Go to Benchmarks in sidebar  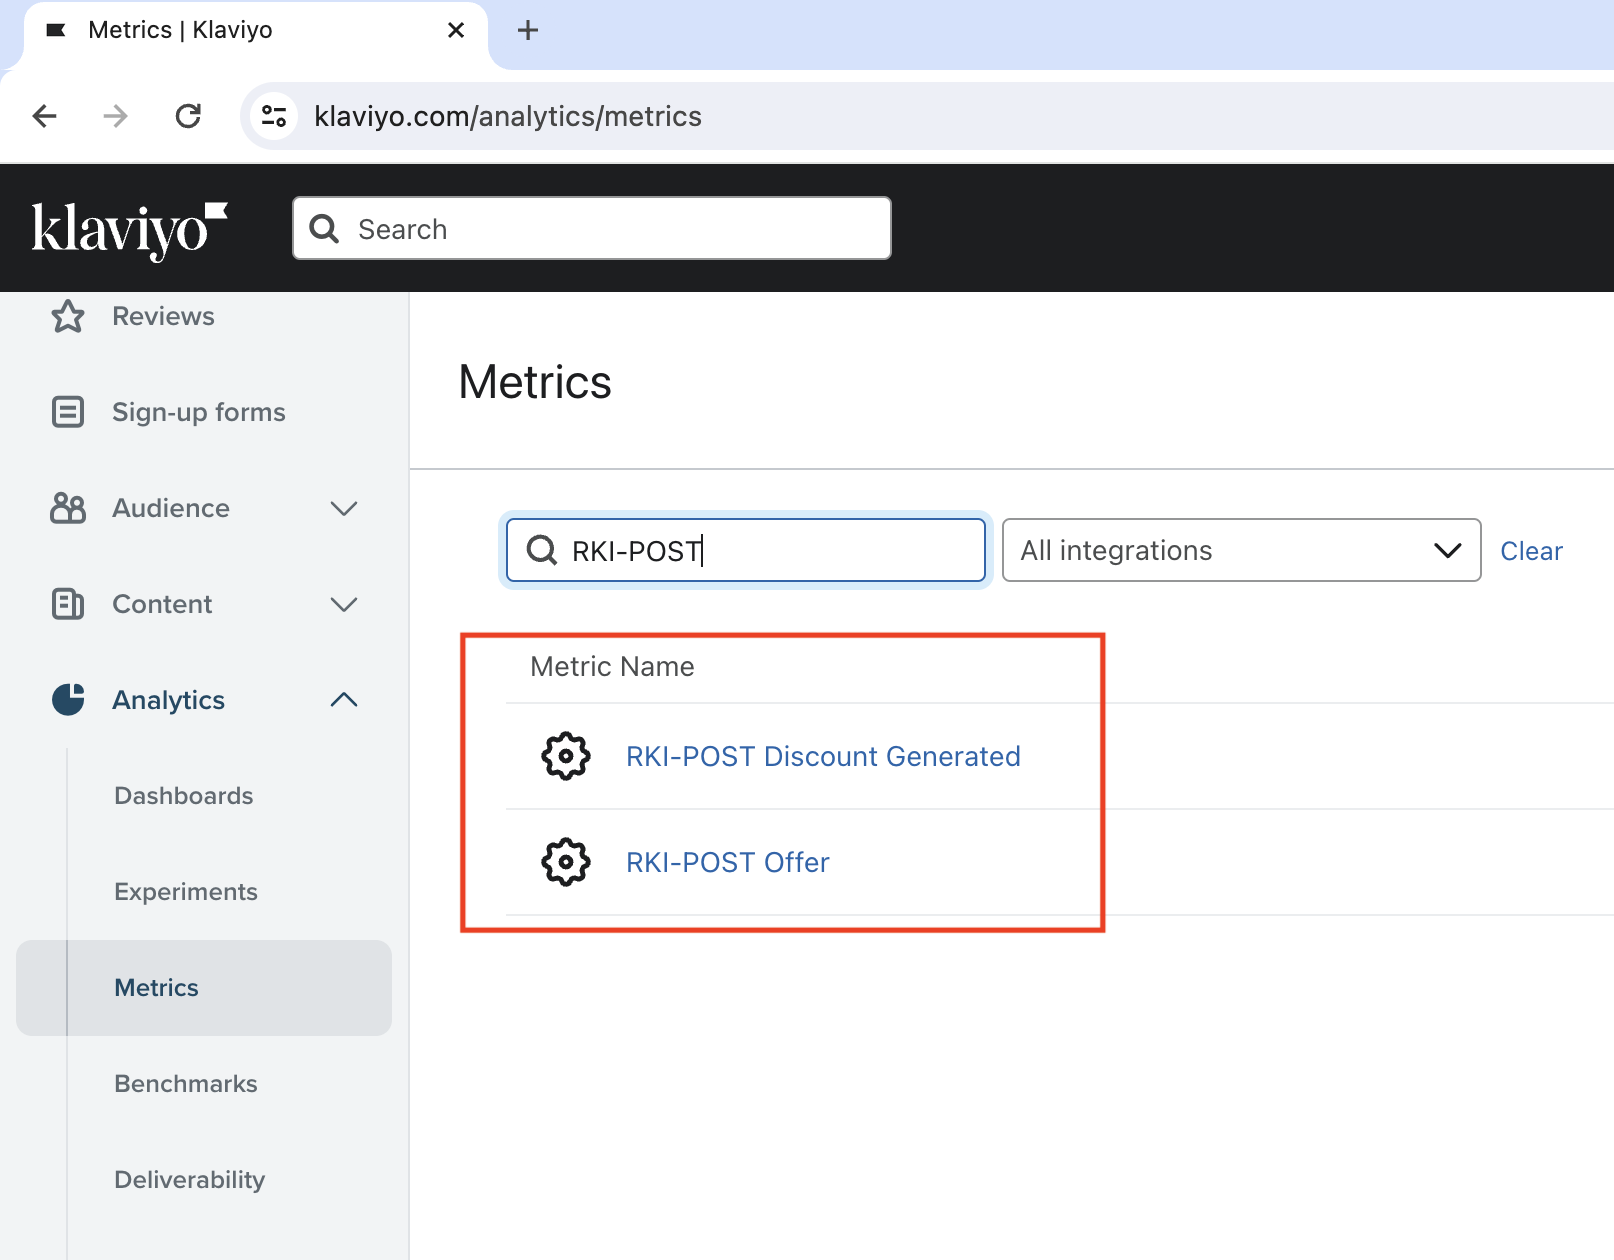186,1084
